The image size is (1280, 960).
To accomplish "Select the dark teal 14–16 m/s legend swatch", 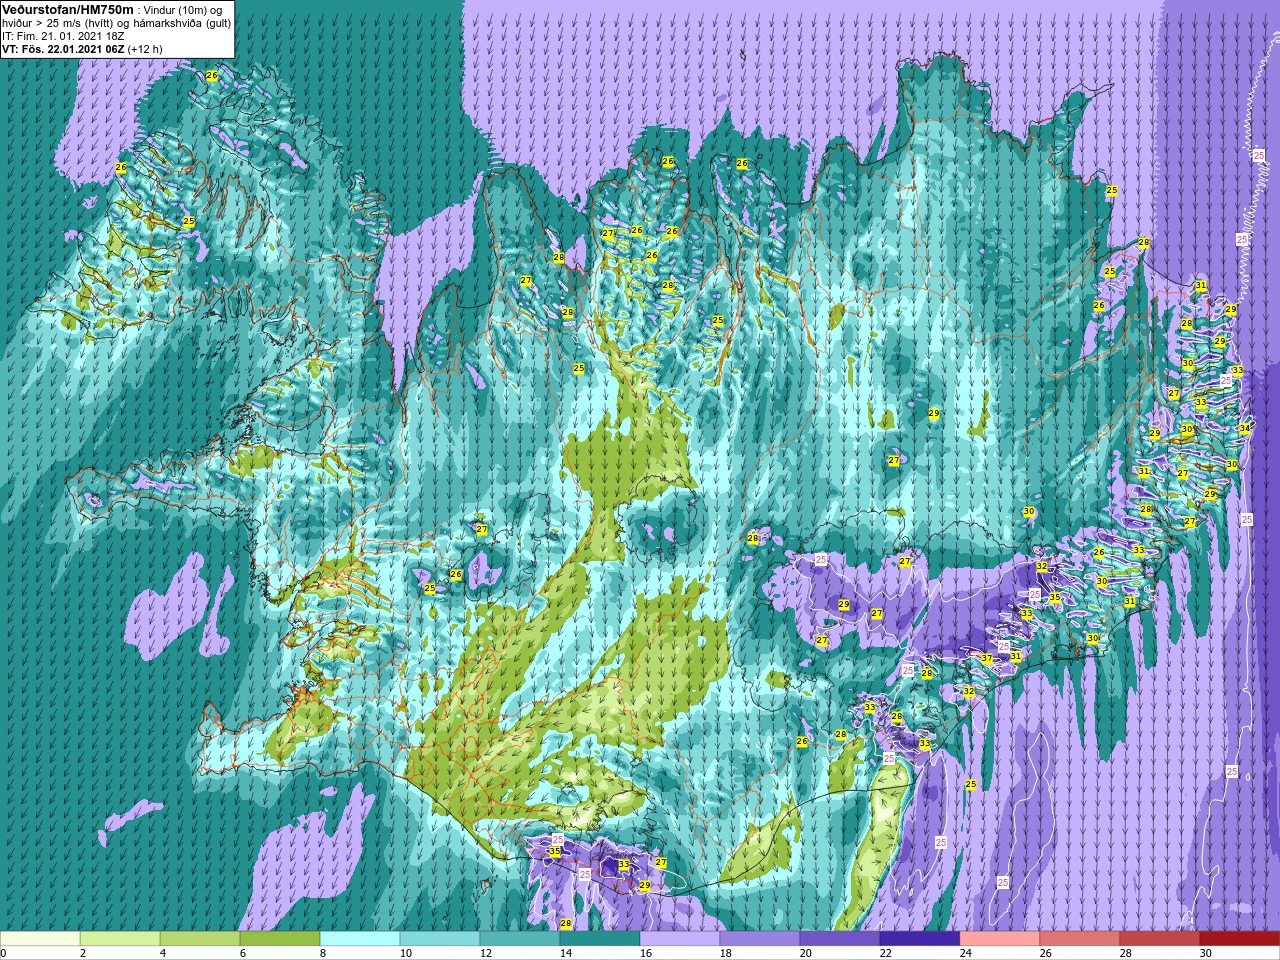I will (x=600, y=939).
